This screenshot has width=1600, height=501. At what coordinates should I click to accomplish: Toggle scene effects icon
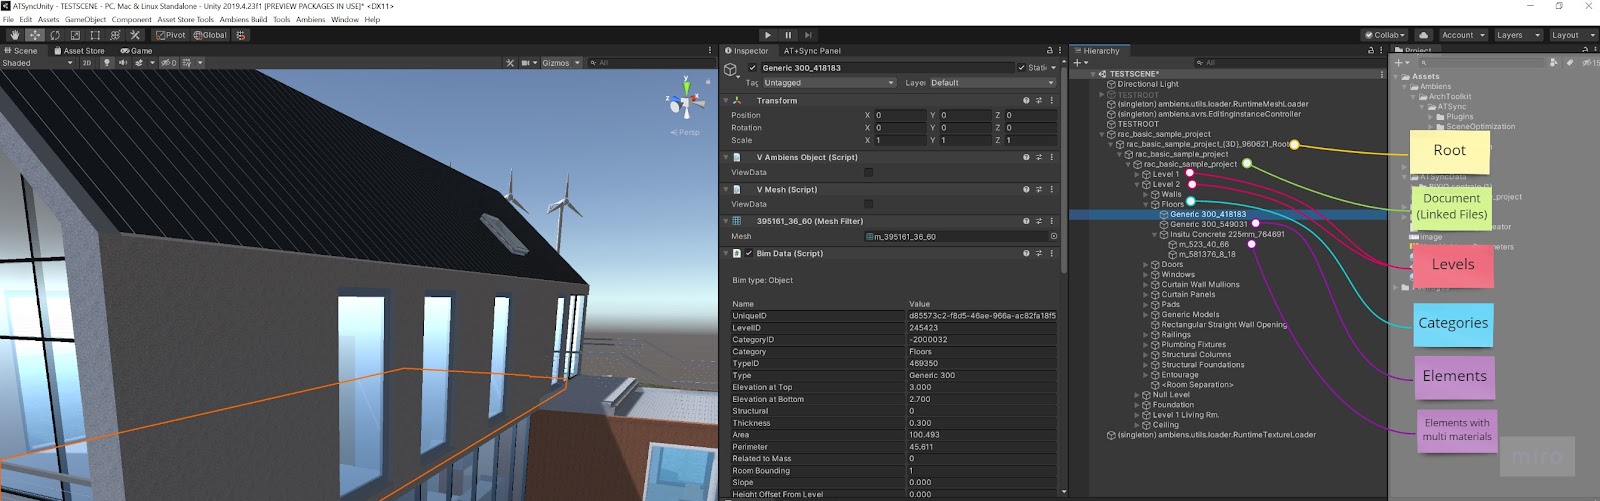click(x=139, y=63)
